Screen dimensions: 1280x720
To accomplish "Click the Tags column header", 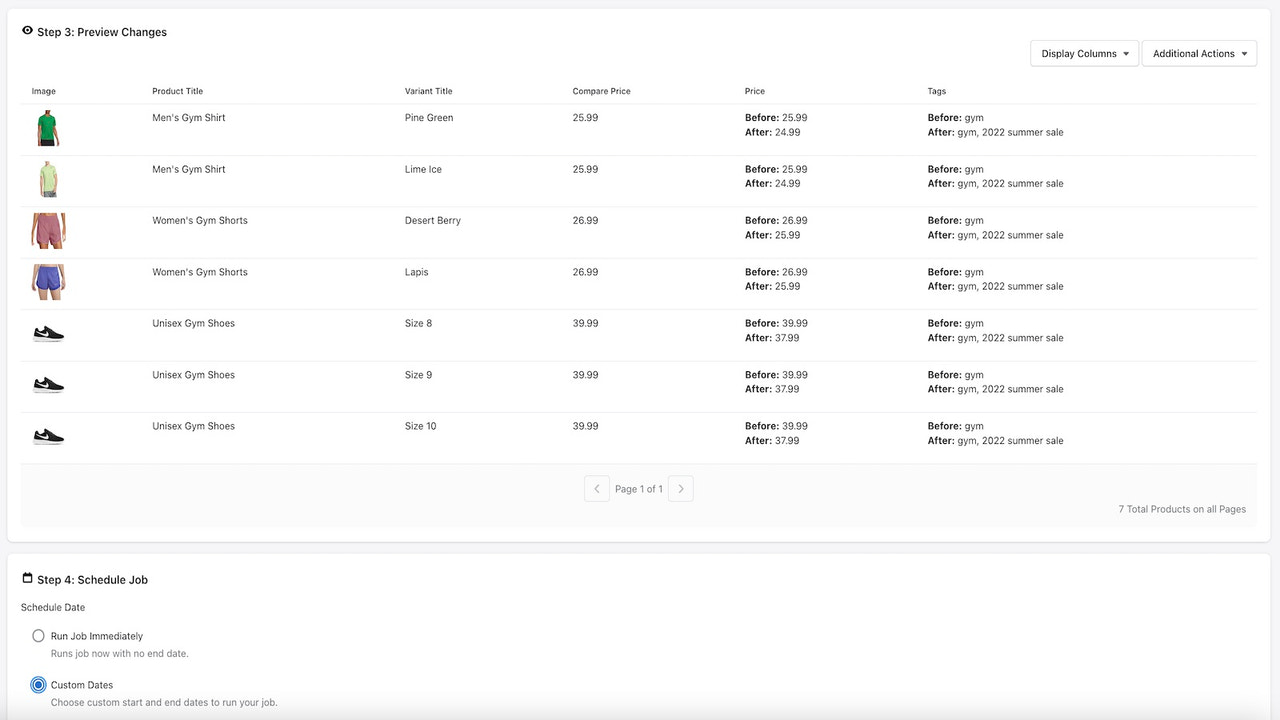I will point(936,91).
